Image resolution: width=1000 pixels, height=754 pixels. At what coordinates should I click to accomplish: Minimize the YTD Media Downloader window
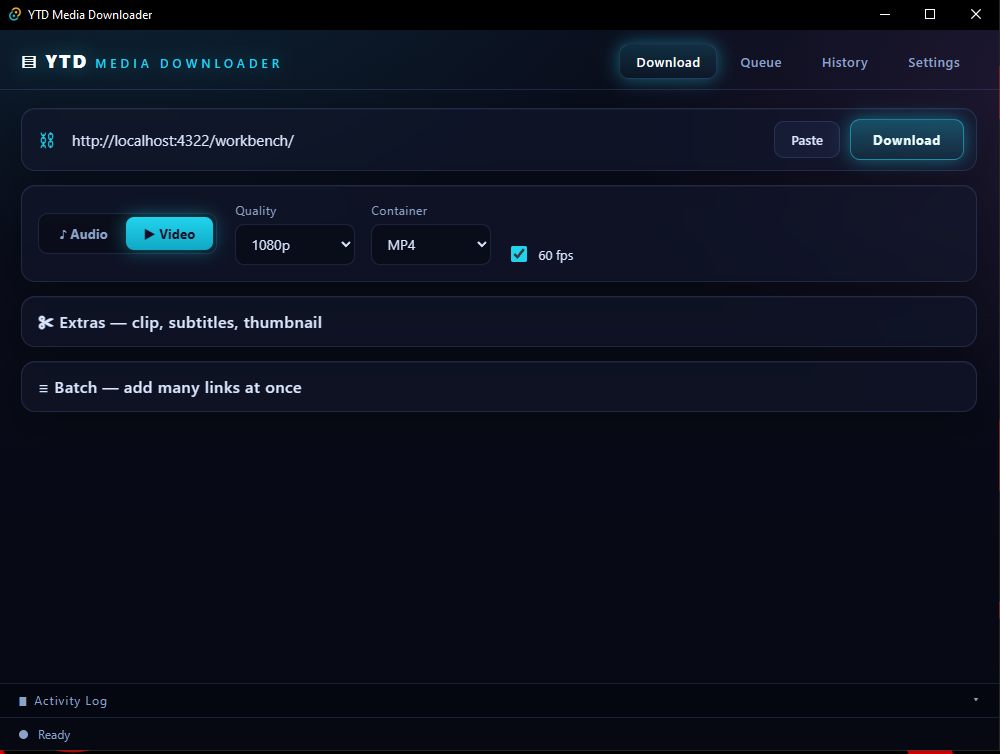[885, 14]
